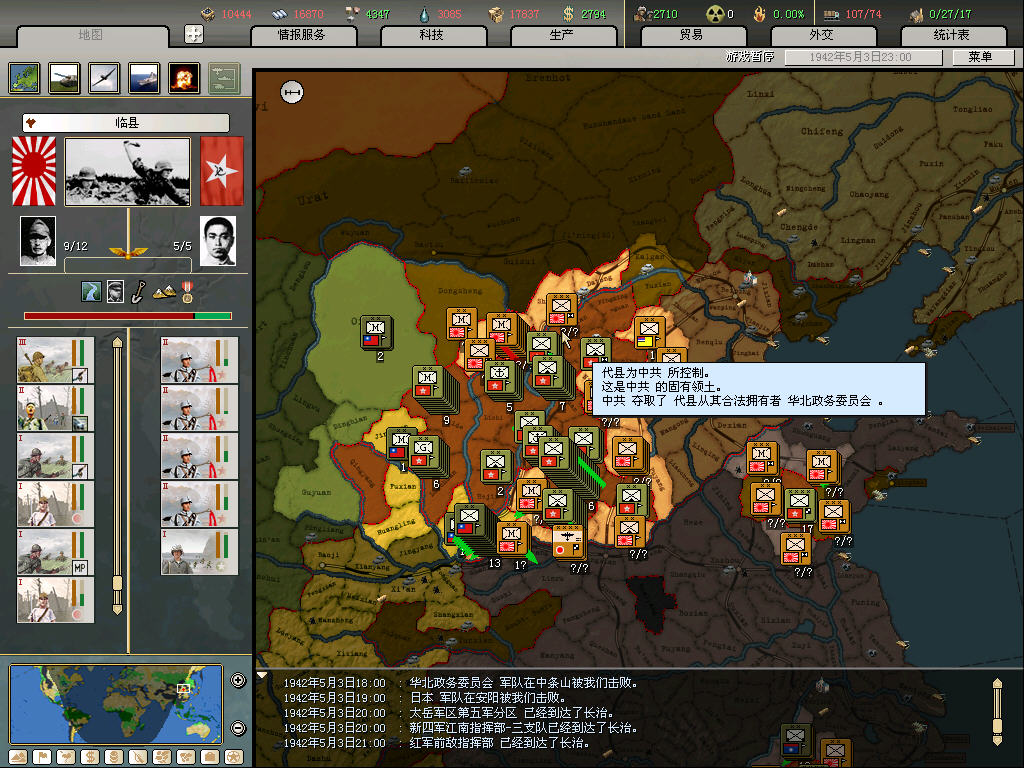1024x768 pixels.
Task: Open the 情报服务 tab
Action: (302, 35)
